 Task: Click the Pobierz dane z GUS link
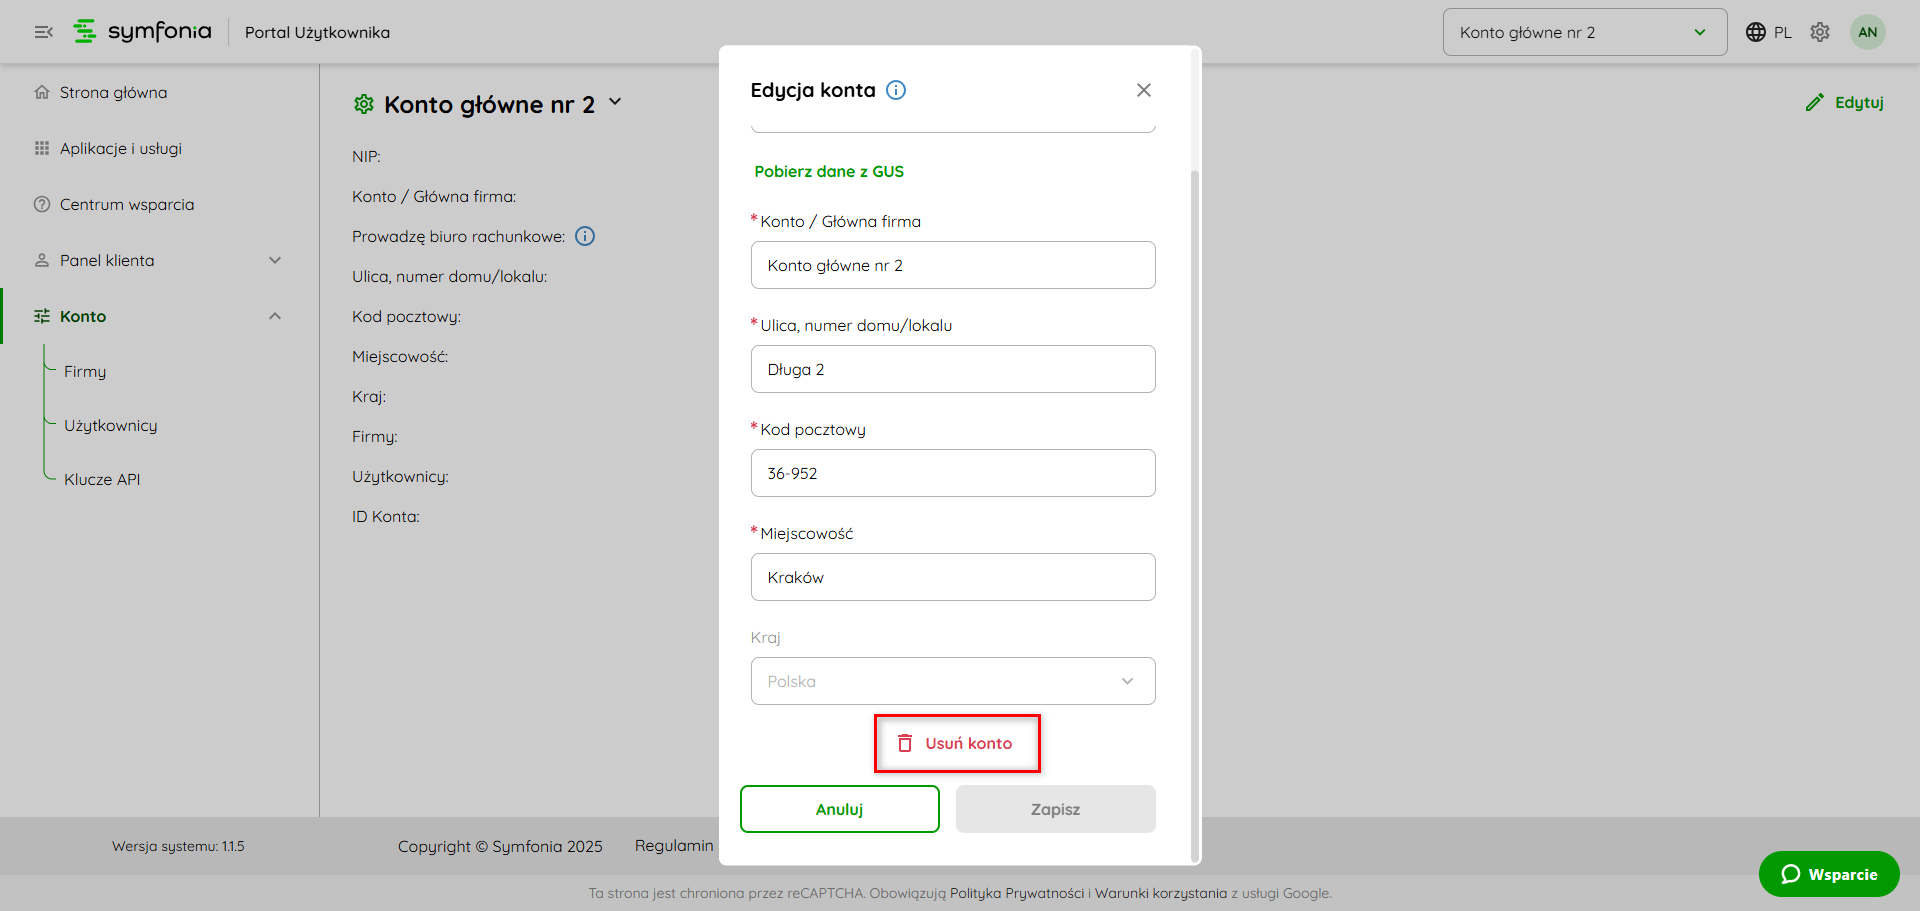[828, 171]
